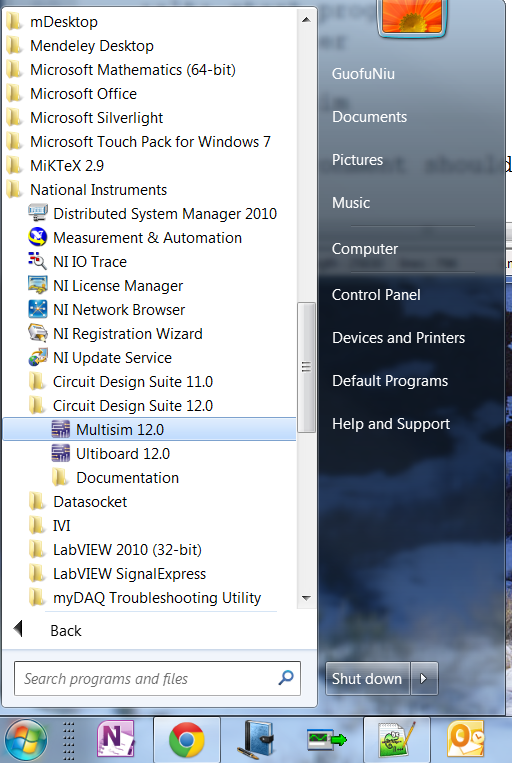Open the GuofuNiu user folder
The width and height of the screenshot is (512, 763).
(363, 73)
